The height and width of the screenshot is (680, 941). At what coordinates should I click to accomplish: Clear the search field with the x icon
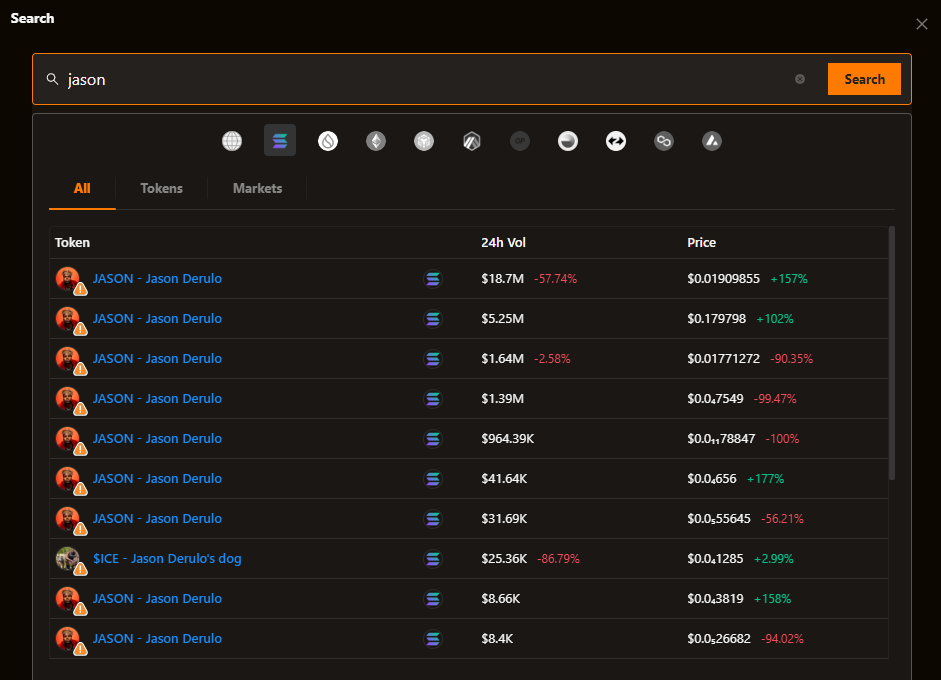800,79
